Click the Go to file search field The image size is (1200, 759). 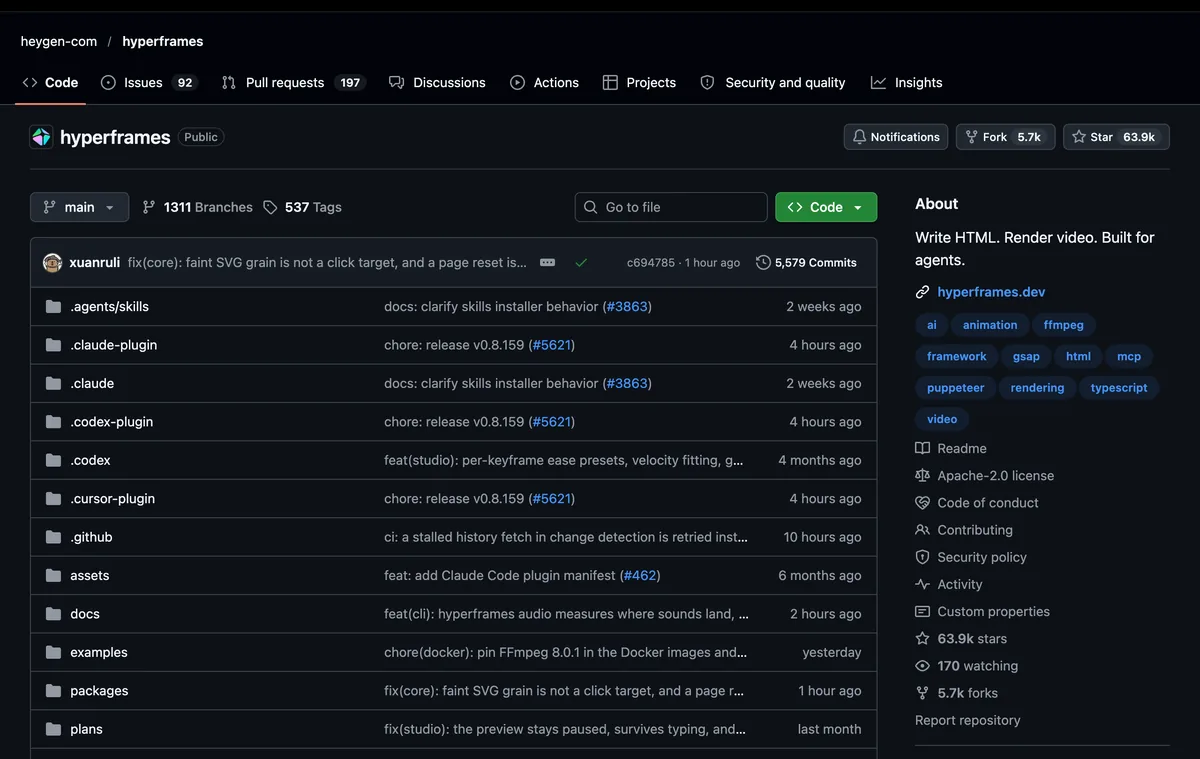click(x=671, y=207)
